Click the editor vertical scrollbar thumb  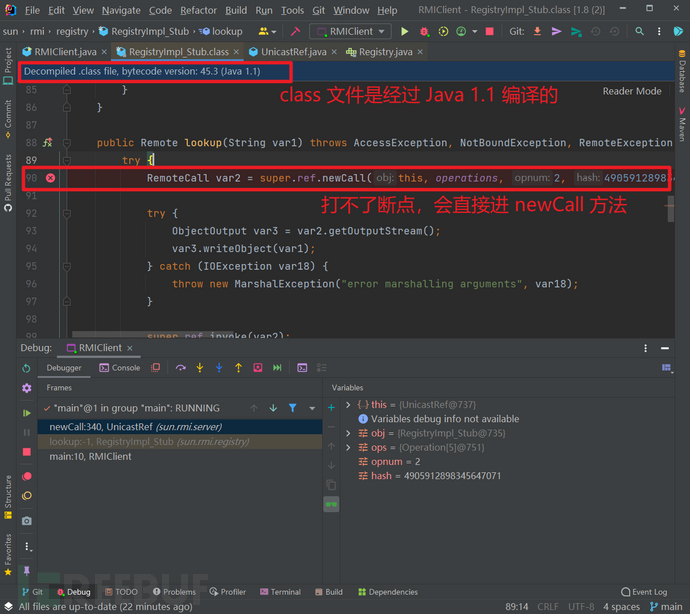[671, 209]
